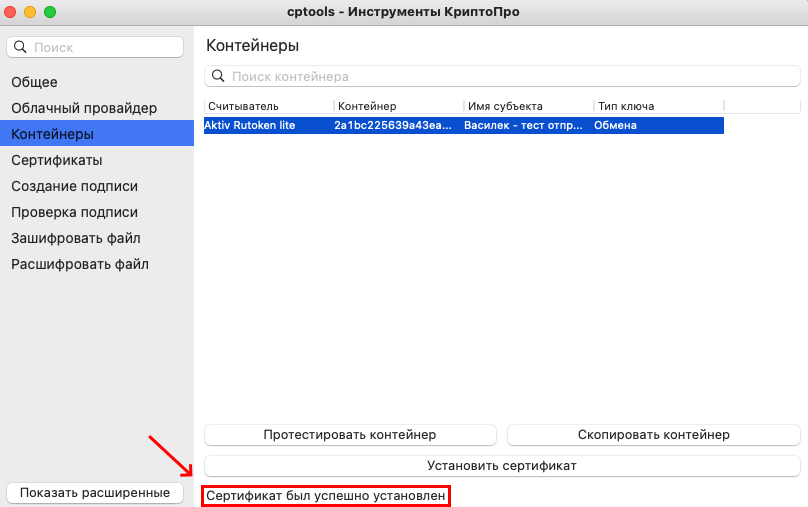Click the Контейнеры page heading
Viewport: 808px width, 507px height.
point(252,45)
